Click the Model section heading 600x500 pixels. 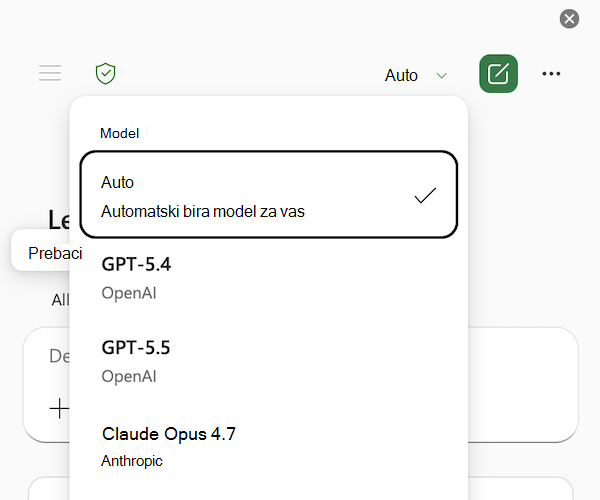(x=119, y=133)
